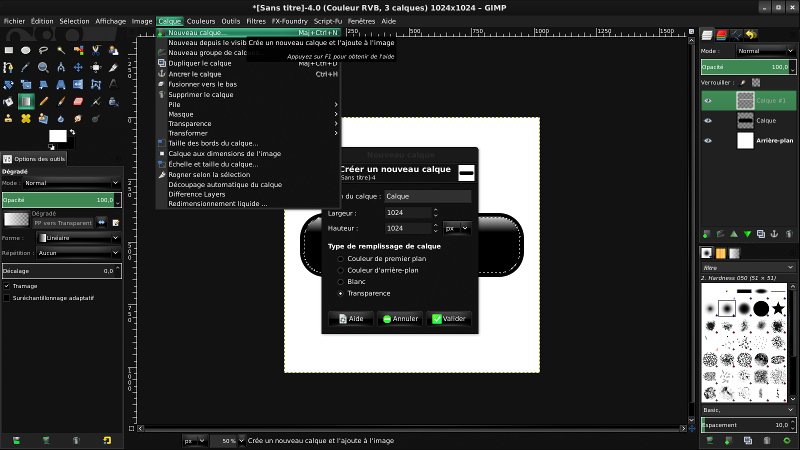
Task: Open the 'Basic,' brush tag dropdown
Action: (x=748, y=410)
